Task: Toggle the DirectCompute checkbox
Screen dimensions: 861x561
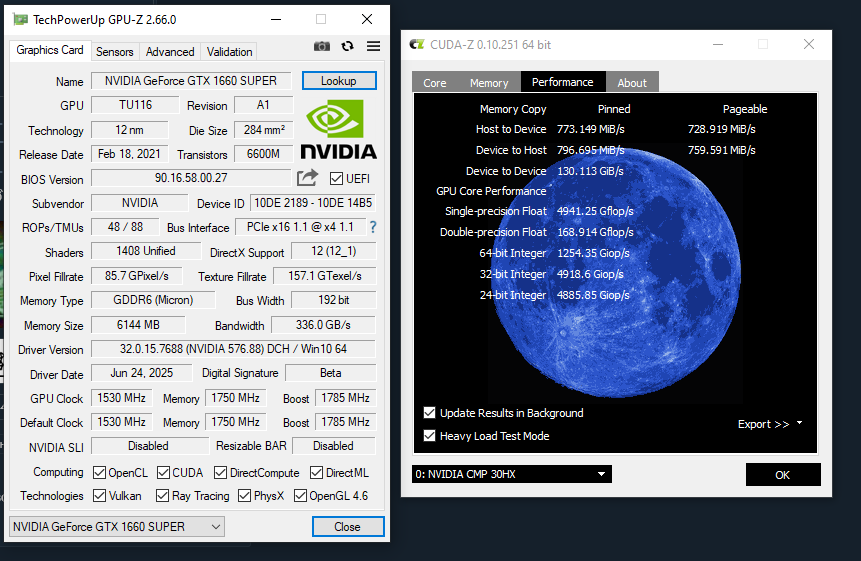Action: click(221, 473)
